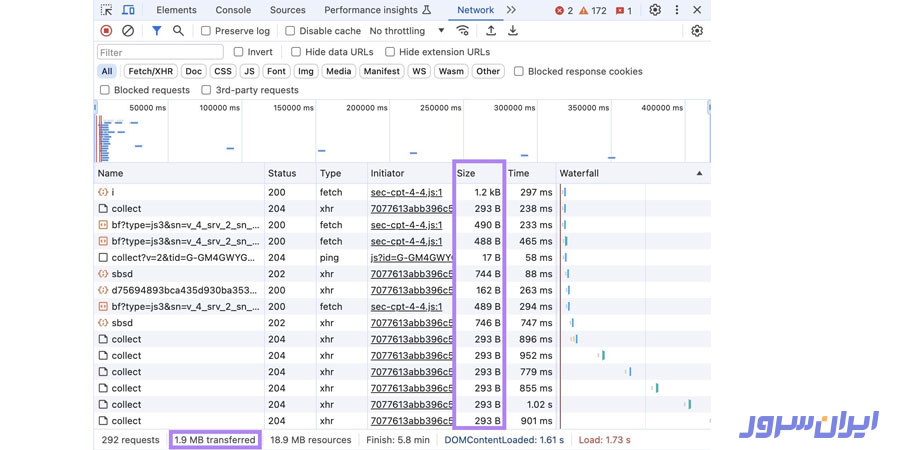900x450 pixels.
Task: Check the Disable cache option
Action: 292,31
